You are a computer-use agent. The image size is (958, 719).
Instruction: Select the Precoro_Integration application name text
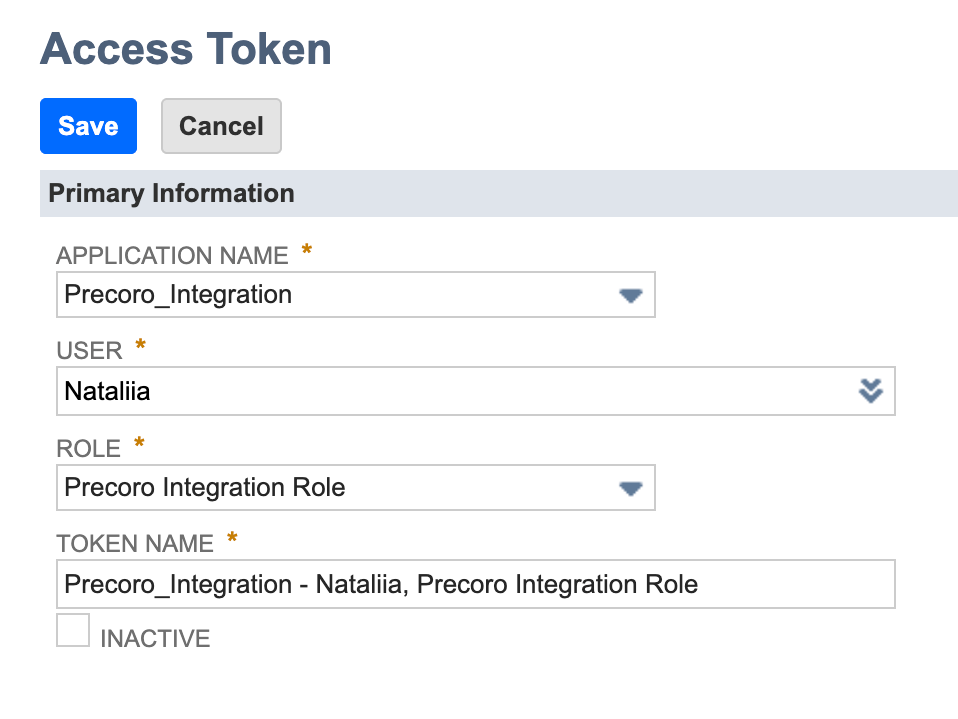pyautogui.click(x=178, y=295)
